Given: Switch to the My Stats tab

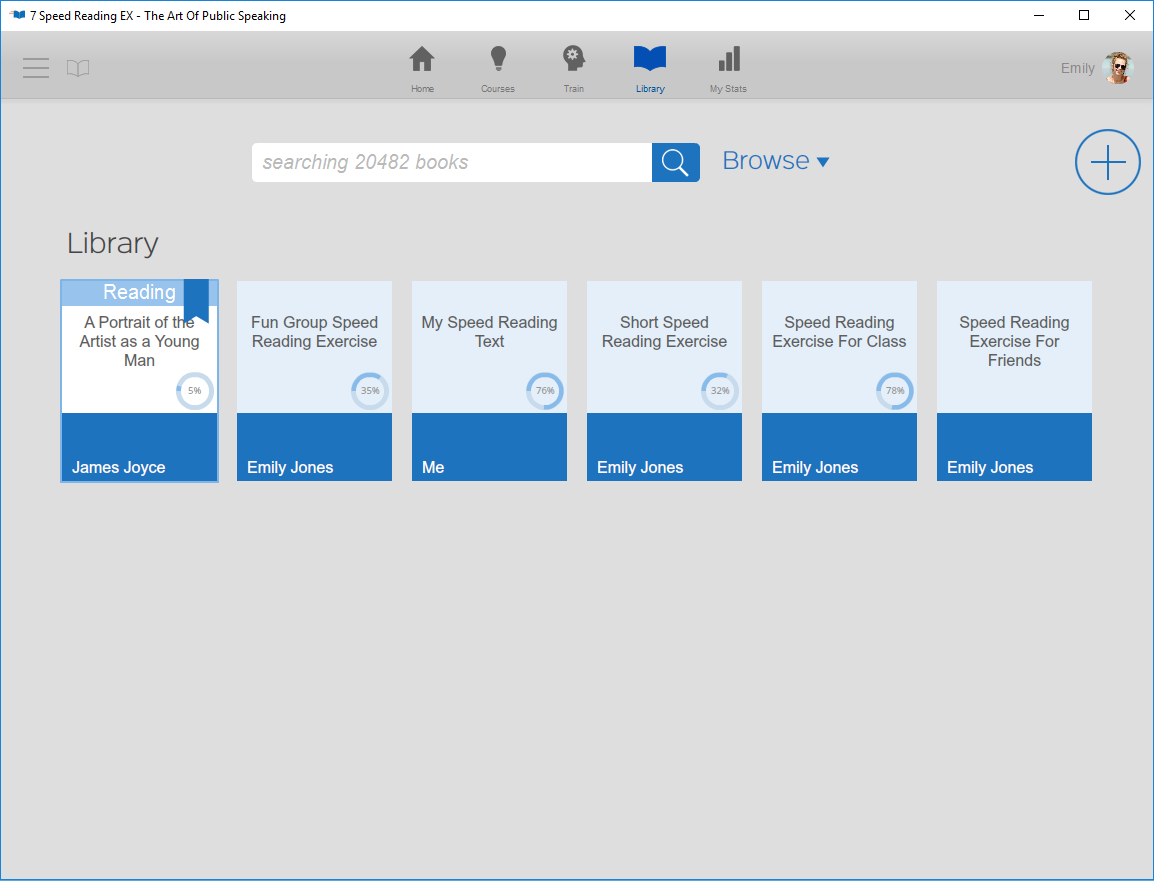Looking at the screenshot, I should 727,68.
